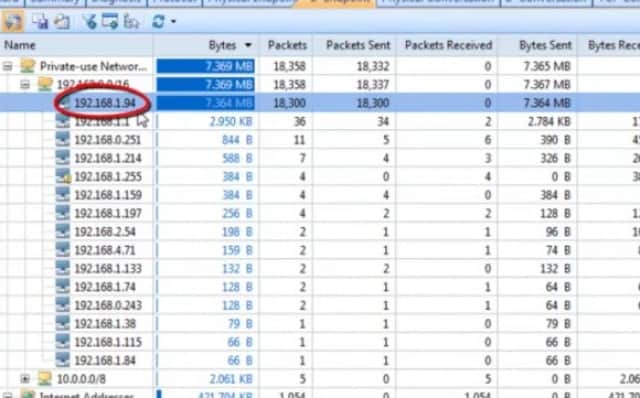The width and height of the screenshot is (640, 398).
Task: Click the "844 B" bytes cell
Action: 237,140
